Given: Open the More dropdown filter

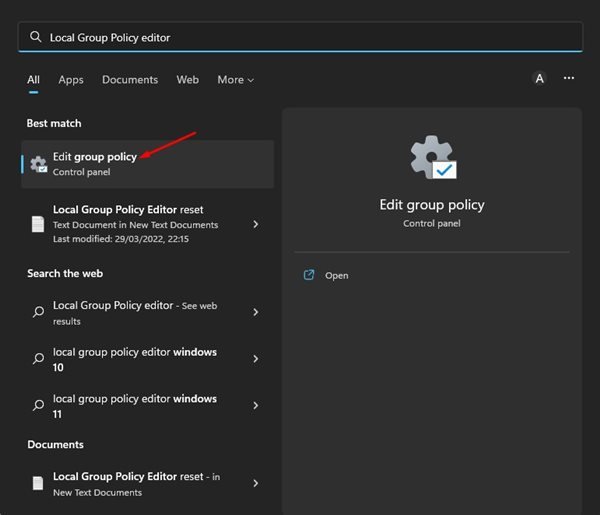Looking at the screenshot, I should point(235,80).
